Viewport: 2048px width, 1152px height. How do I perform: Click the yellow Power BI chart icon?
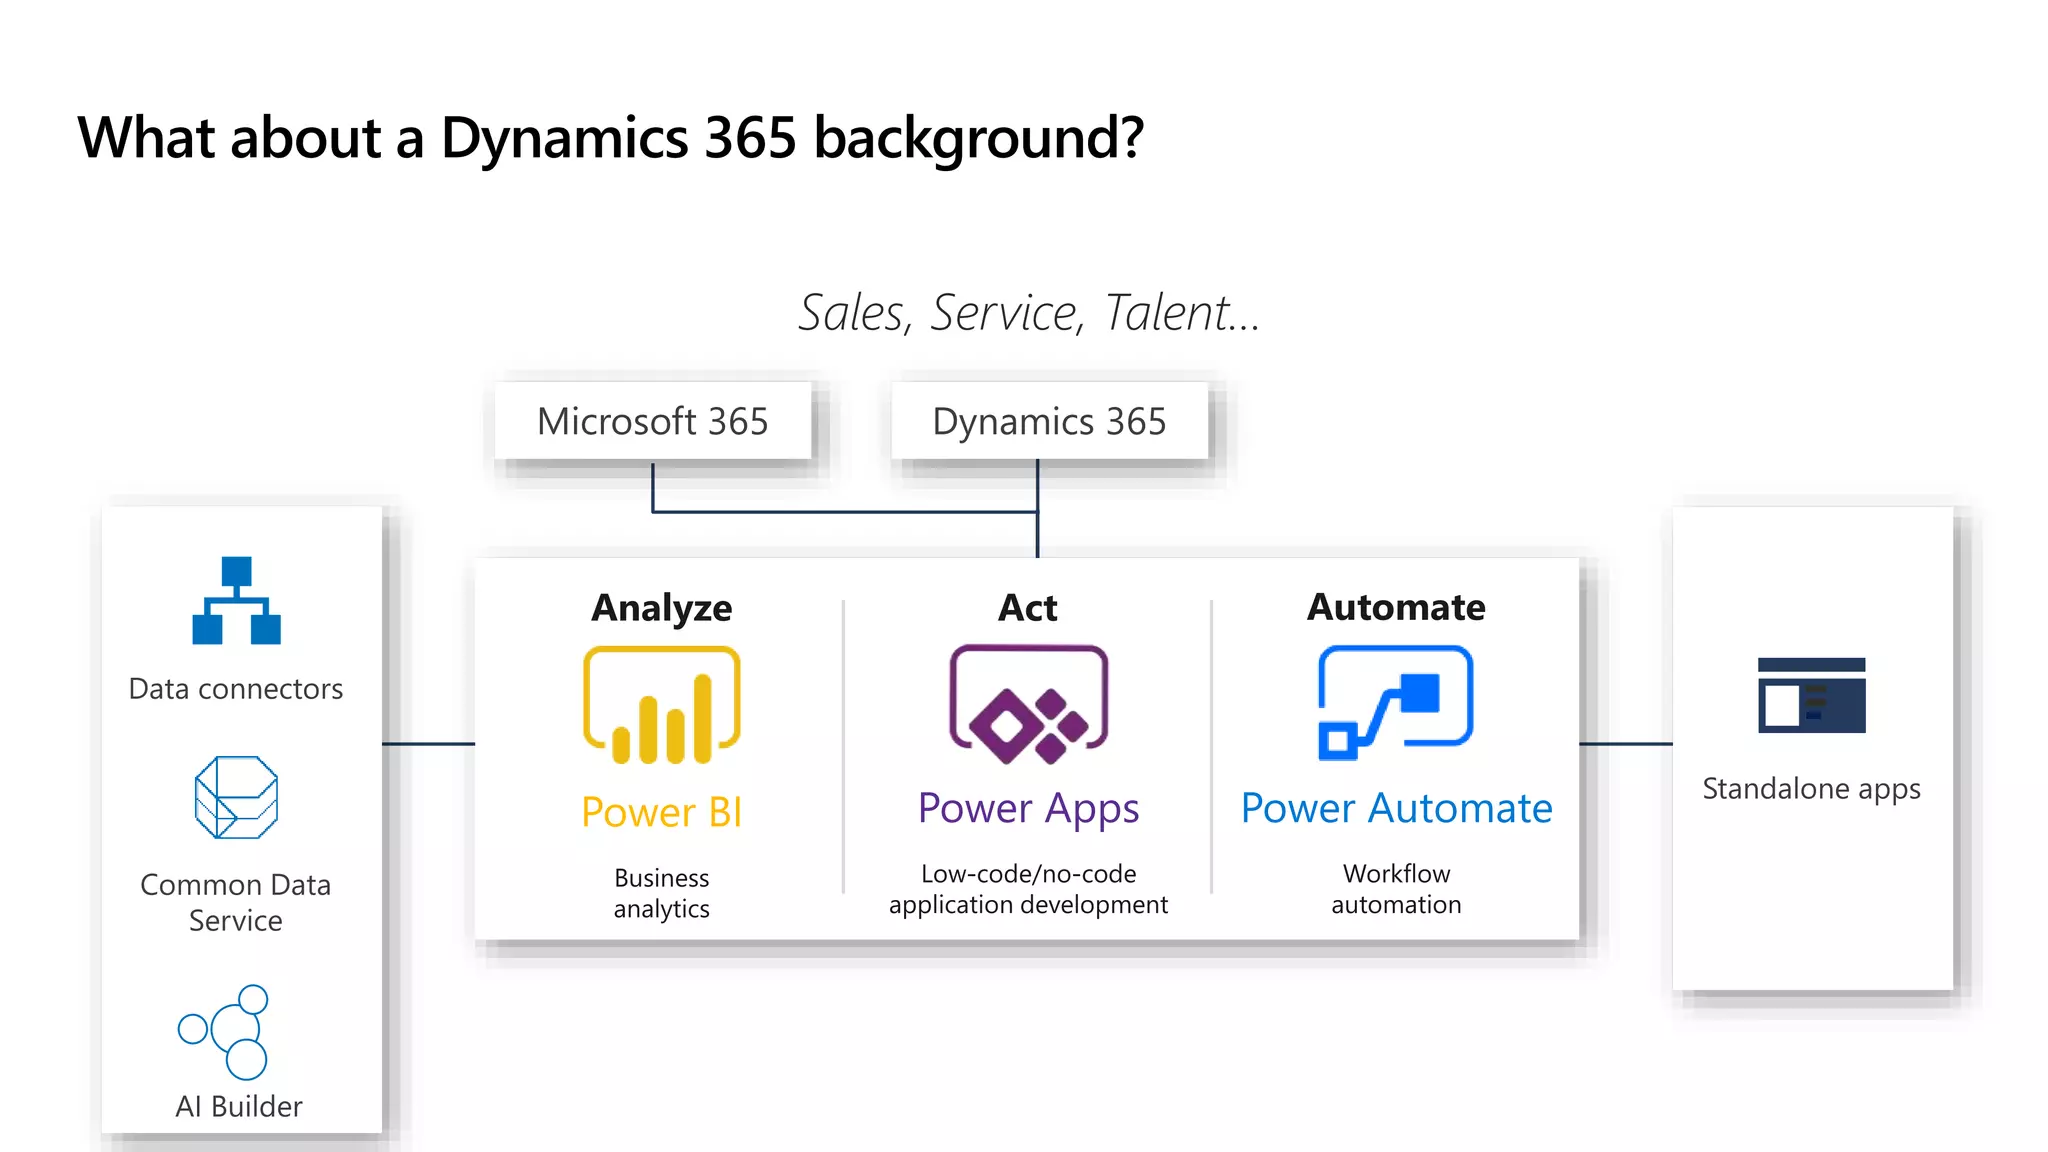point(662,705)
